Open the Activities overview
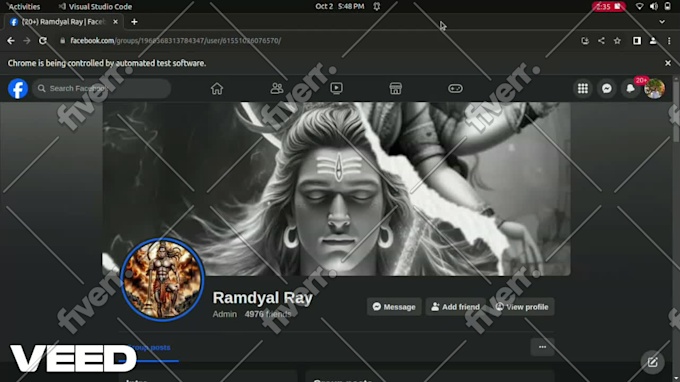The width and height of the screenshot is (680, 382). pos(24,7)
